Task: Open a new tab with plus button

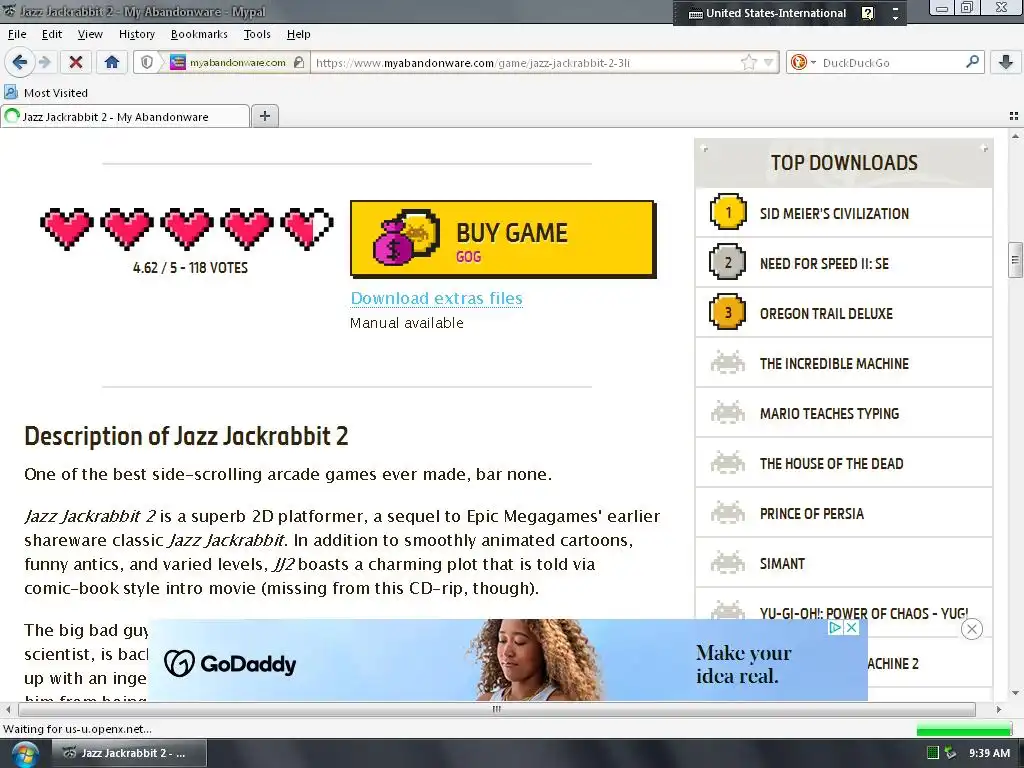Action: 264,116
